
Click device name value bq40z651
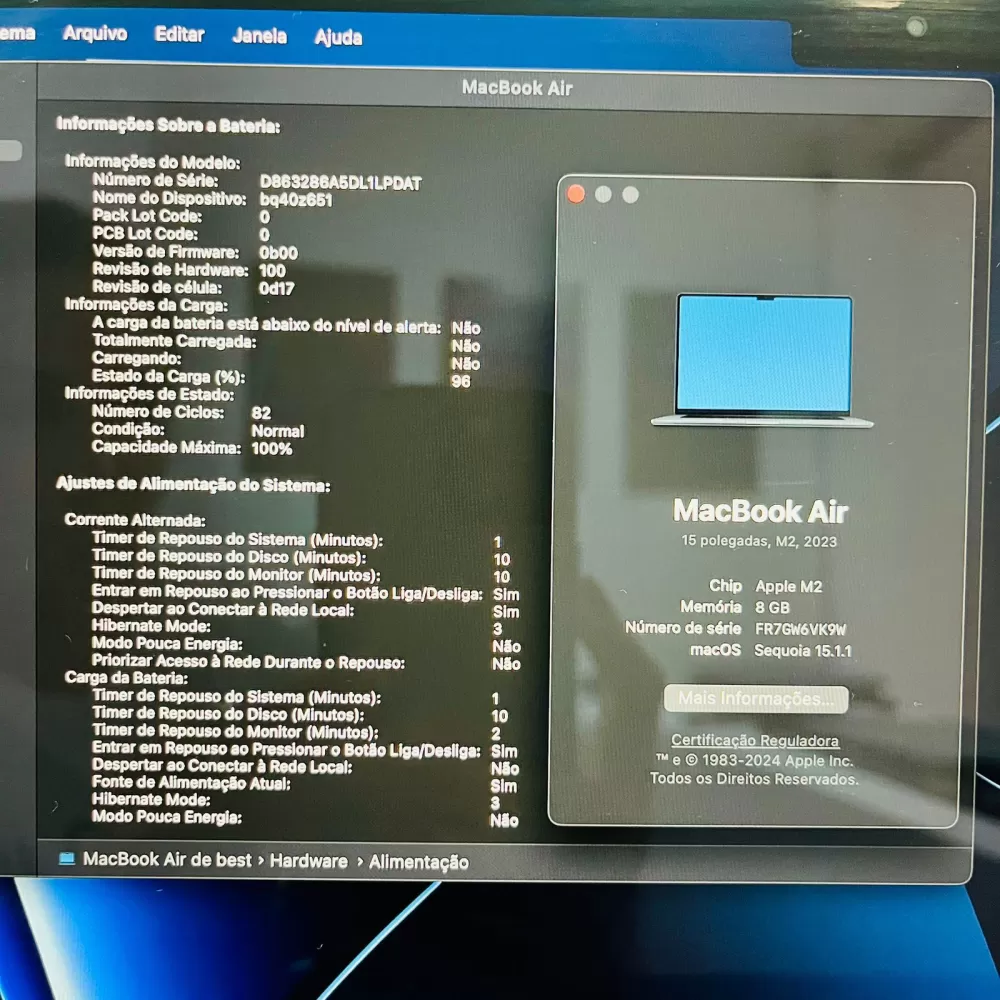pyautogui.click(x=296, y=200)
